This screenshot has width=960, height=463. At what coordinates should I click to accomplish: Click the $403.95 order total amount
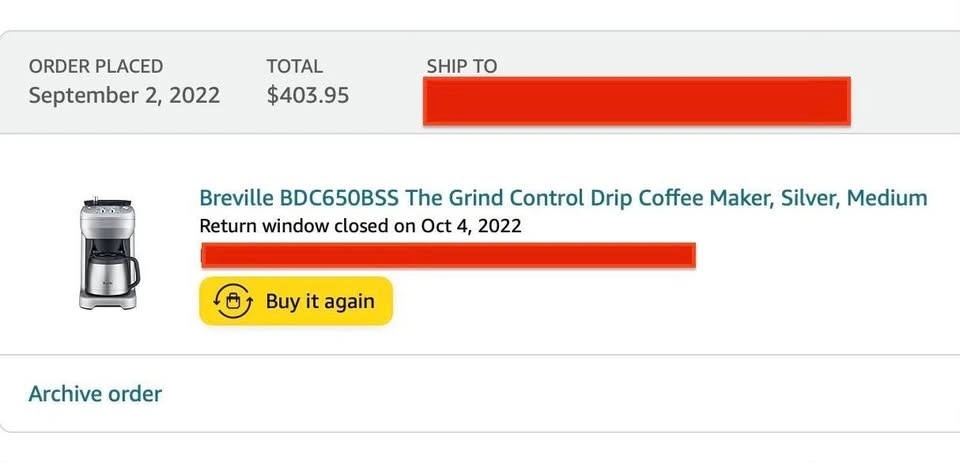coord(308,96)
